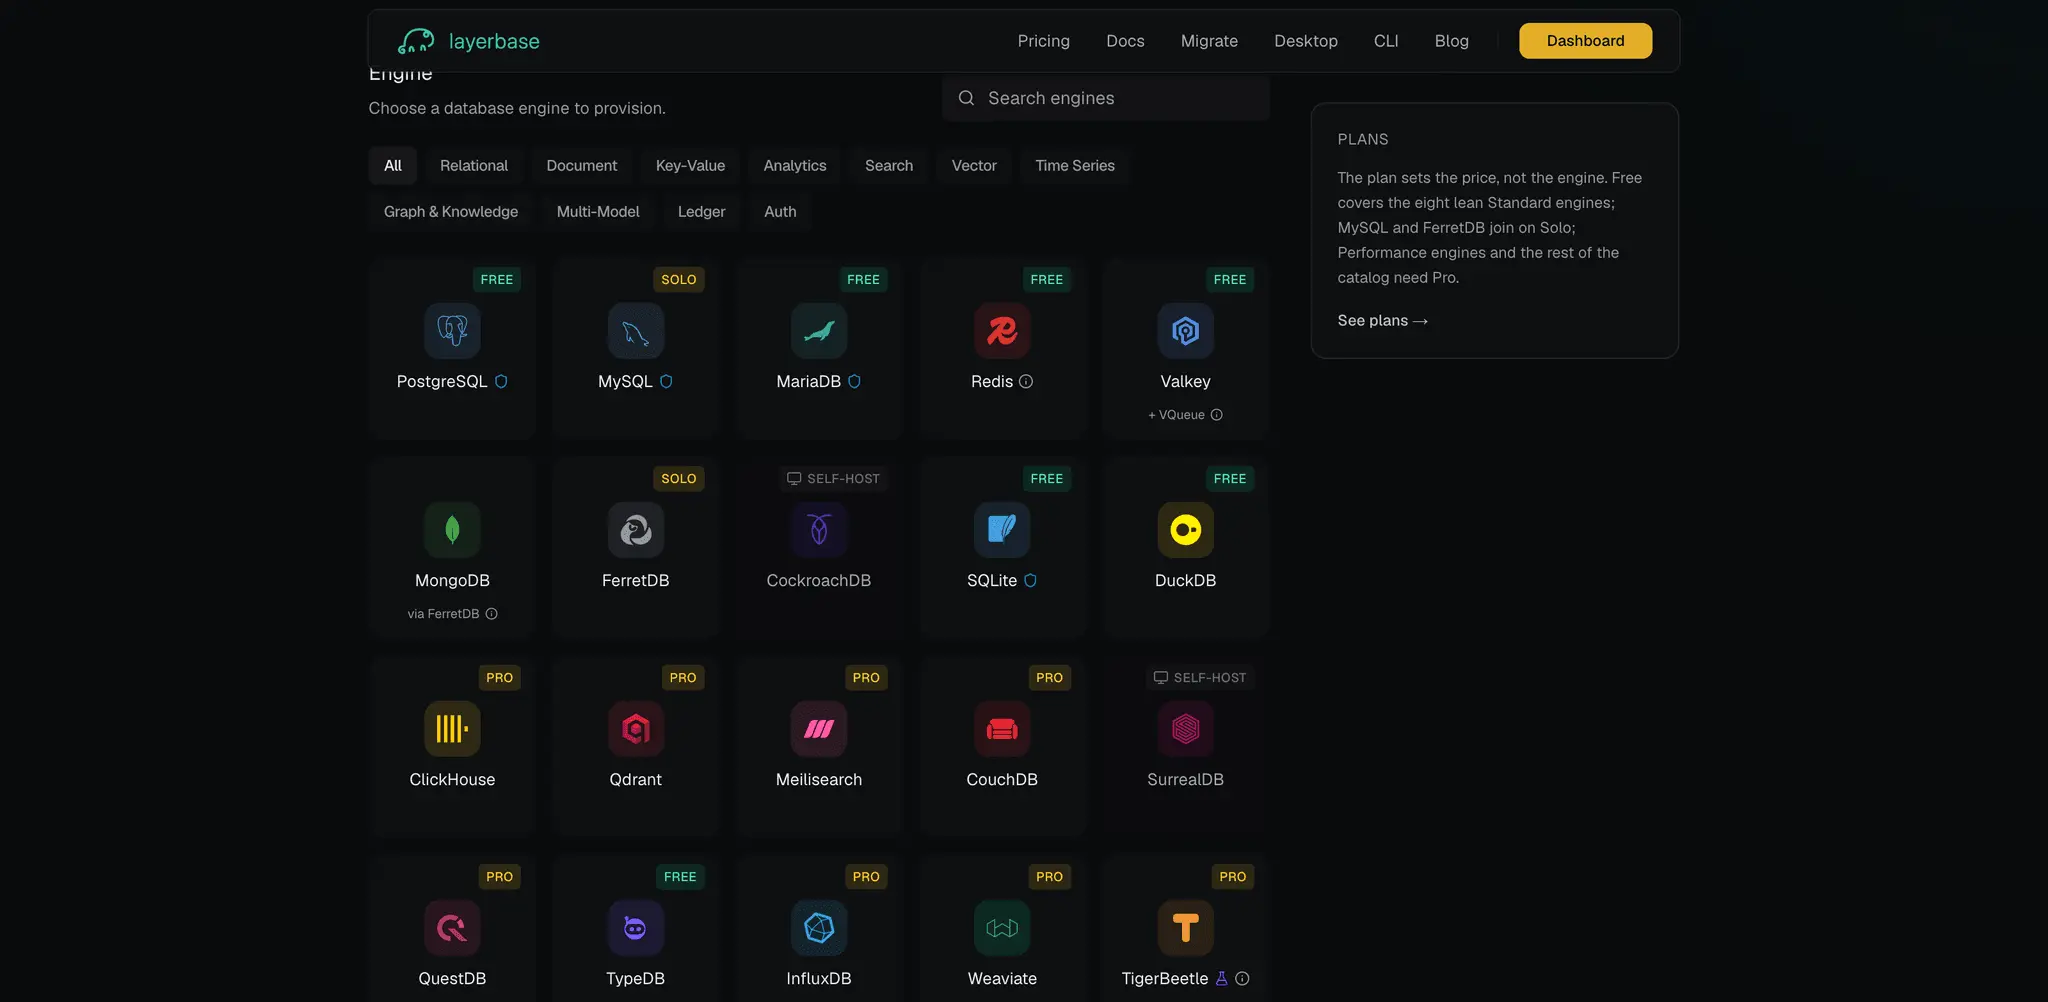The image size is (2048, 1002).
Task: Filter engines by Analytics
Action: [795, 166]
